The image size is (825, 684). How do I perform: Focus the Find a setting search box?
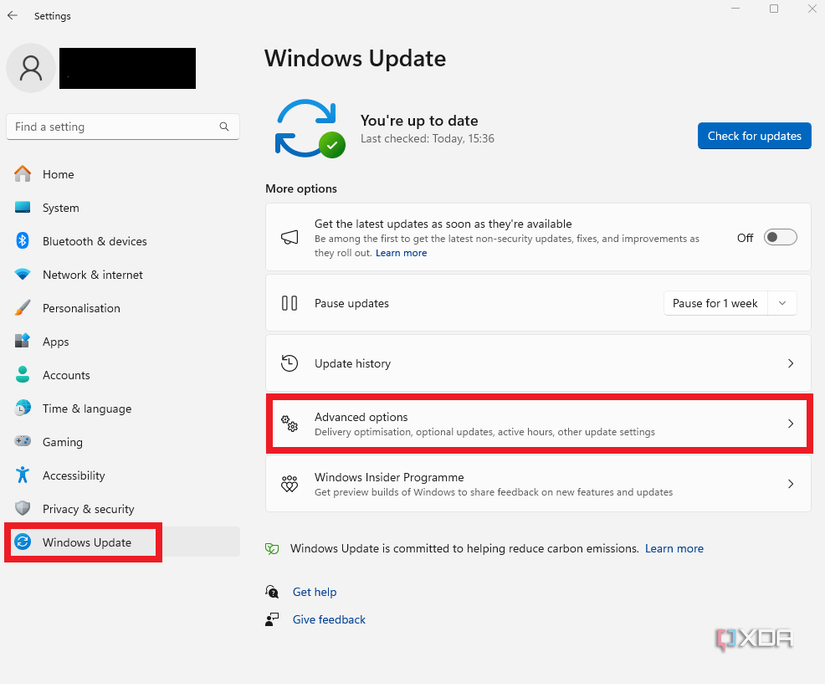[123, 127]
